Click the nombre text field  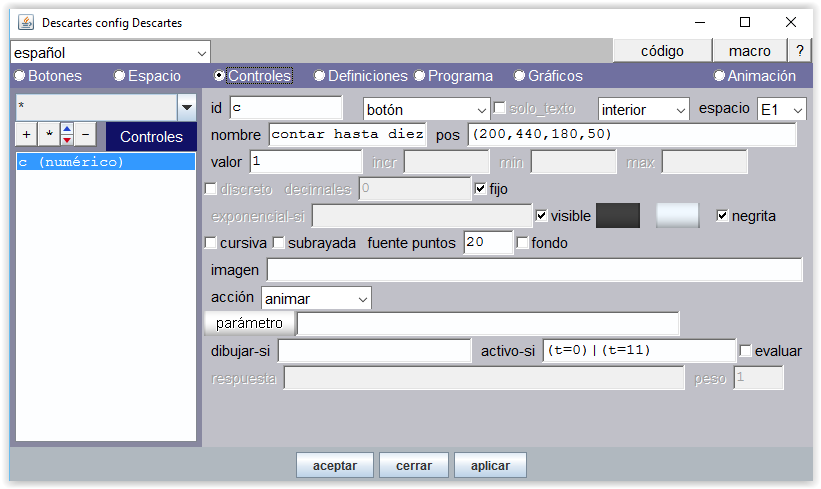coord(347,134)
